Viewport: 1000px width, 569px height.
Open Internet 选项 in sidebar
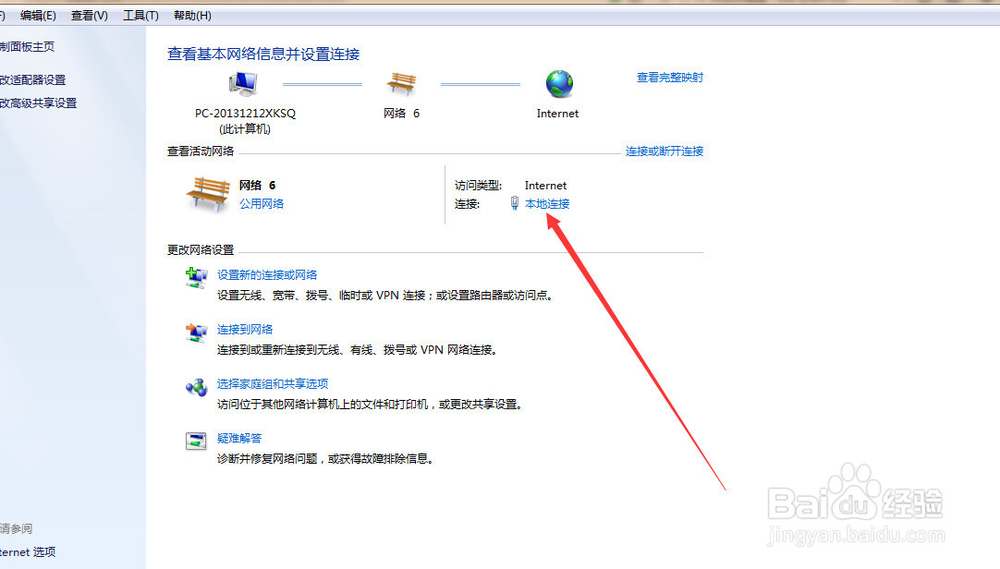28,552
